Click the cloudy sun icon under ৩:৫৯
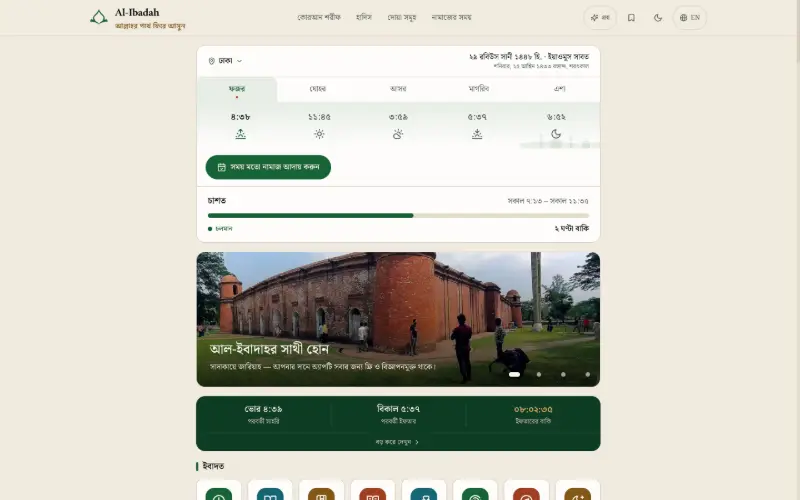The height and width of the screenshot is (500, 800). point(398,134)
